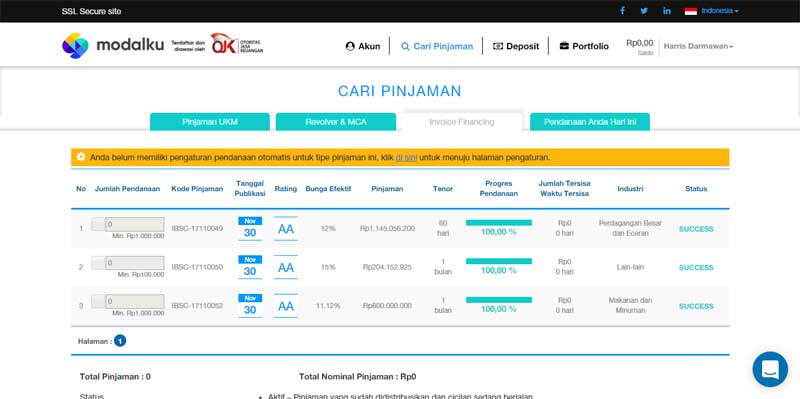Click the Bunga Efektif column header

click(x=329, y=189)
